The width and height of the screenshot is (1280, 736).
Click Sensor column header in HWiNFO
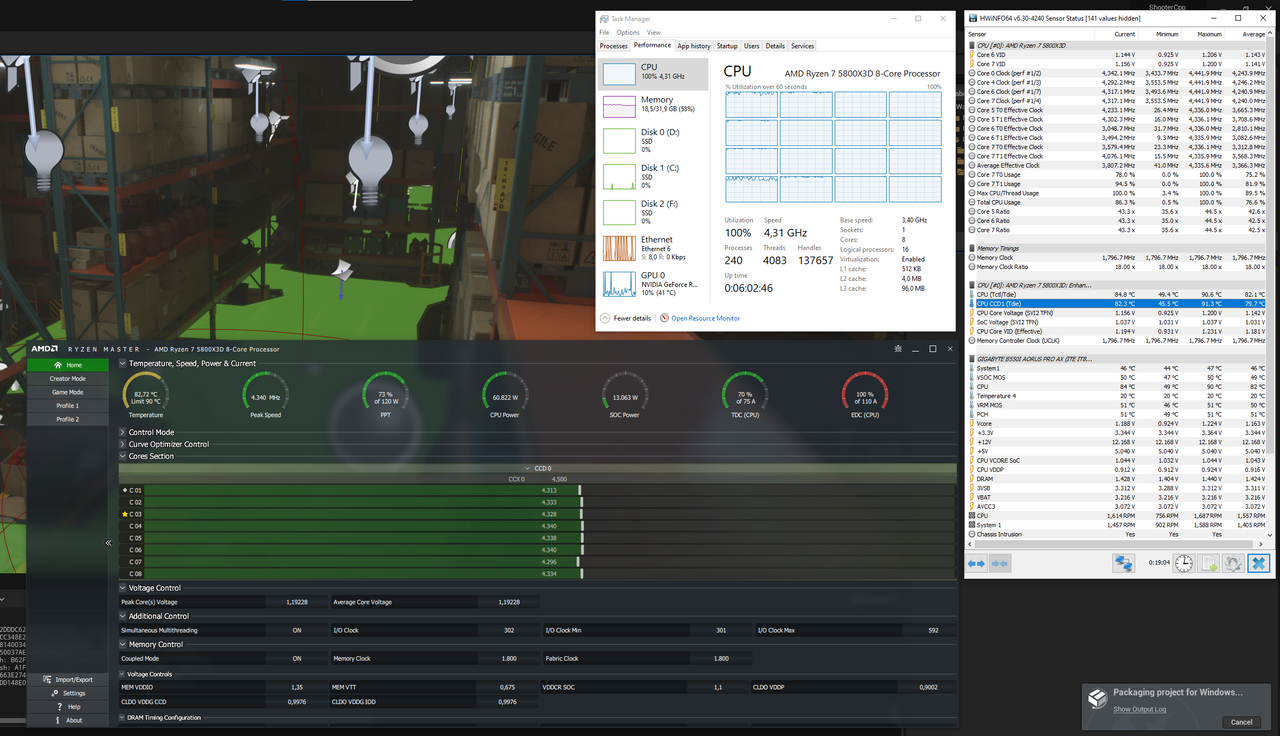[1030, 34]
